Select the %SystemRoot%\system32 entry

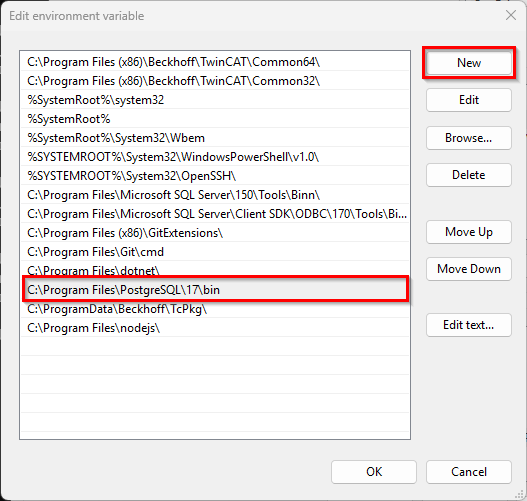tap(215, 100)
